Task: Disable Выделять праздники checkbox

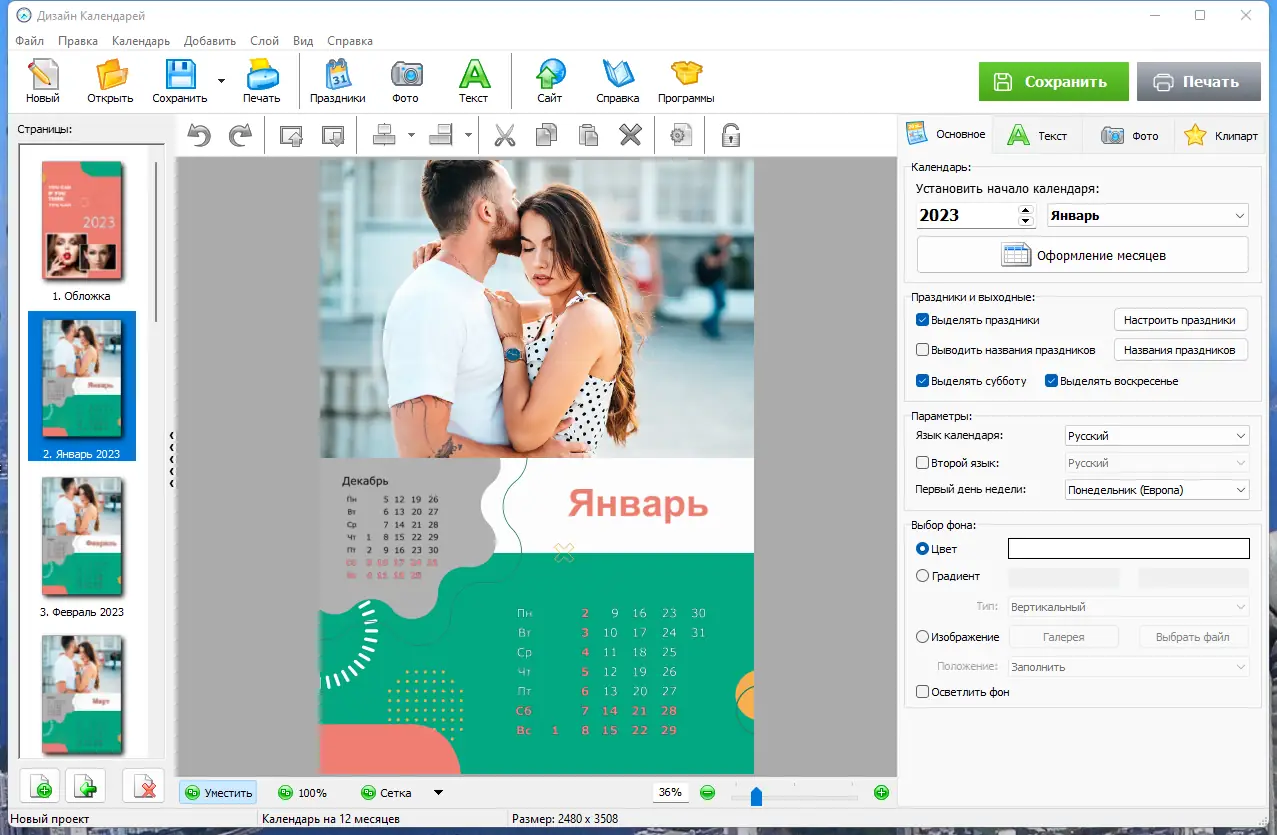Action: (x=923, y=320)
